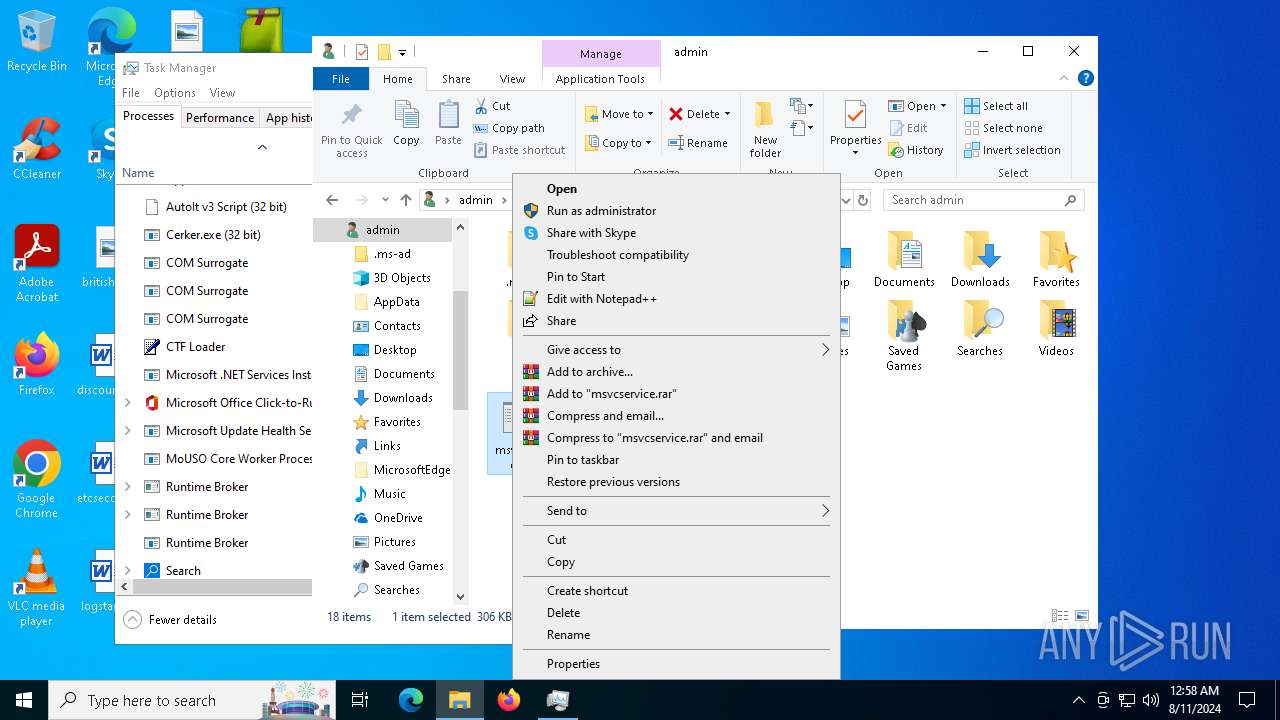Open the CCleaner desktop shortcut

click(36, 149)
